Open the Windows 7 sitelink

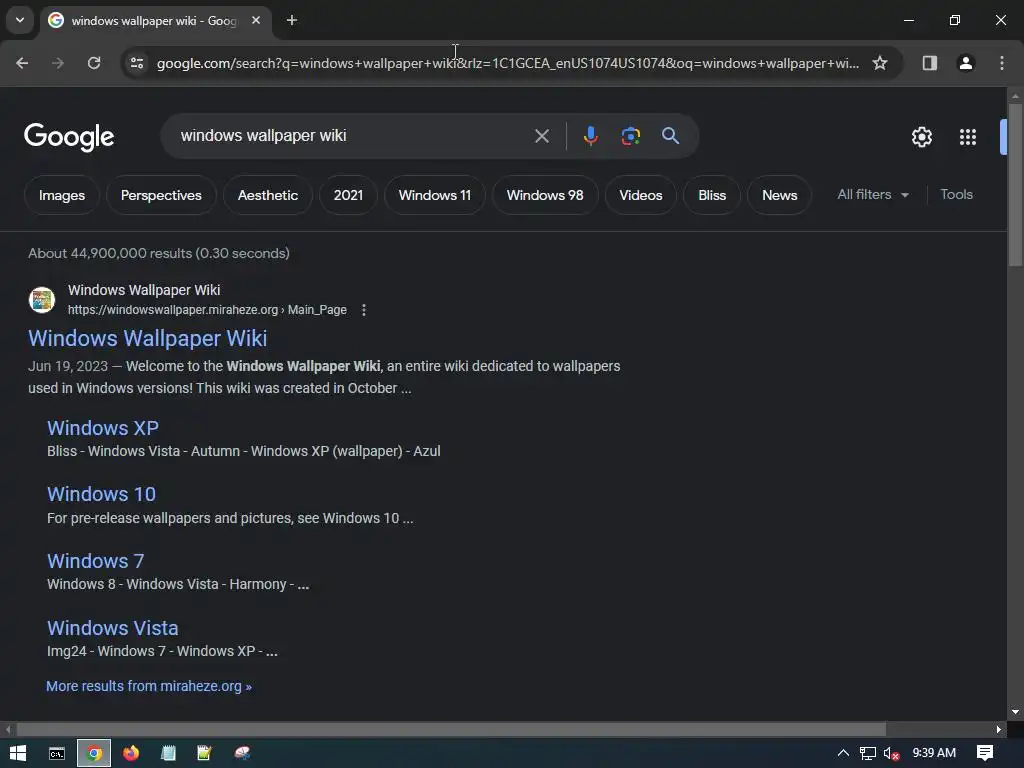tap(95, 561)
